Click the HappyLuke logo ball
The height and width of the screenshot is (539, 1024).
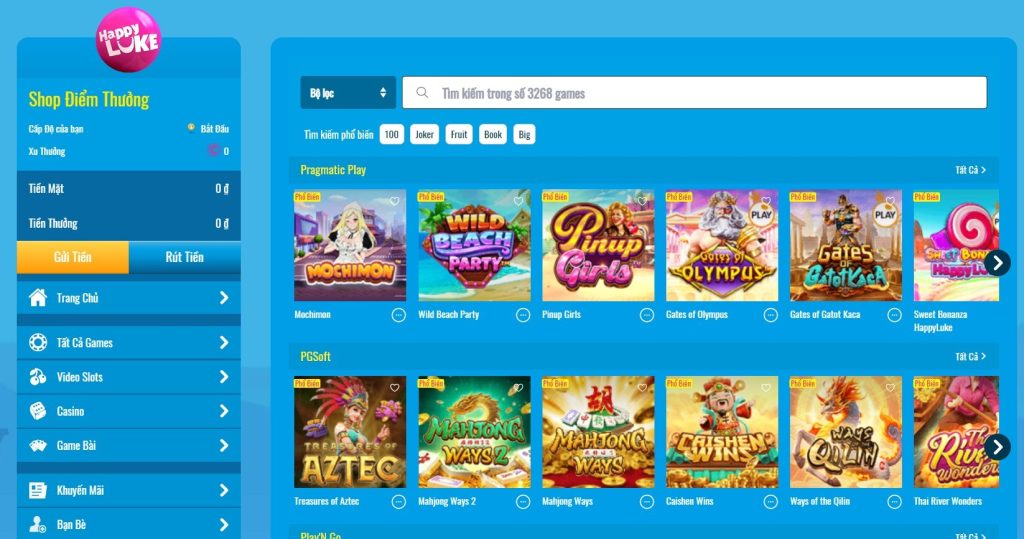[x=128, y=39]
